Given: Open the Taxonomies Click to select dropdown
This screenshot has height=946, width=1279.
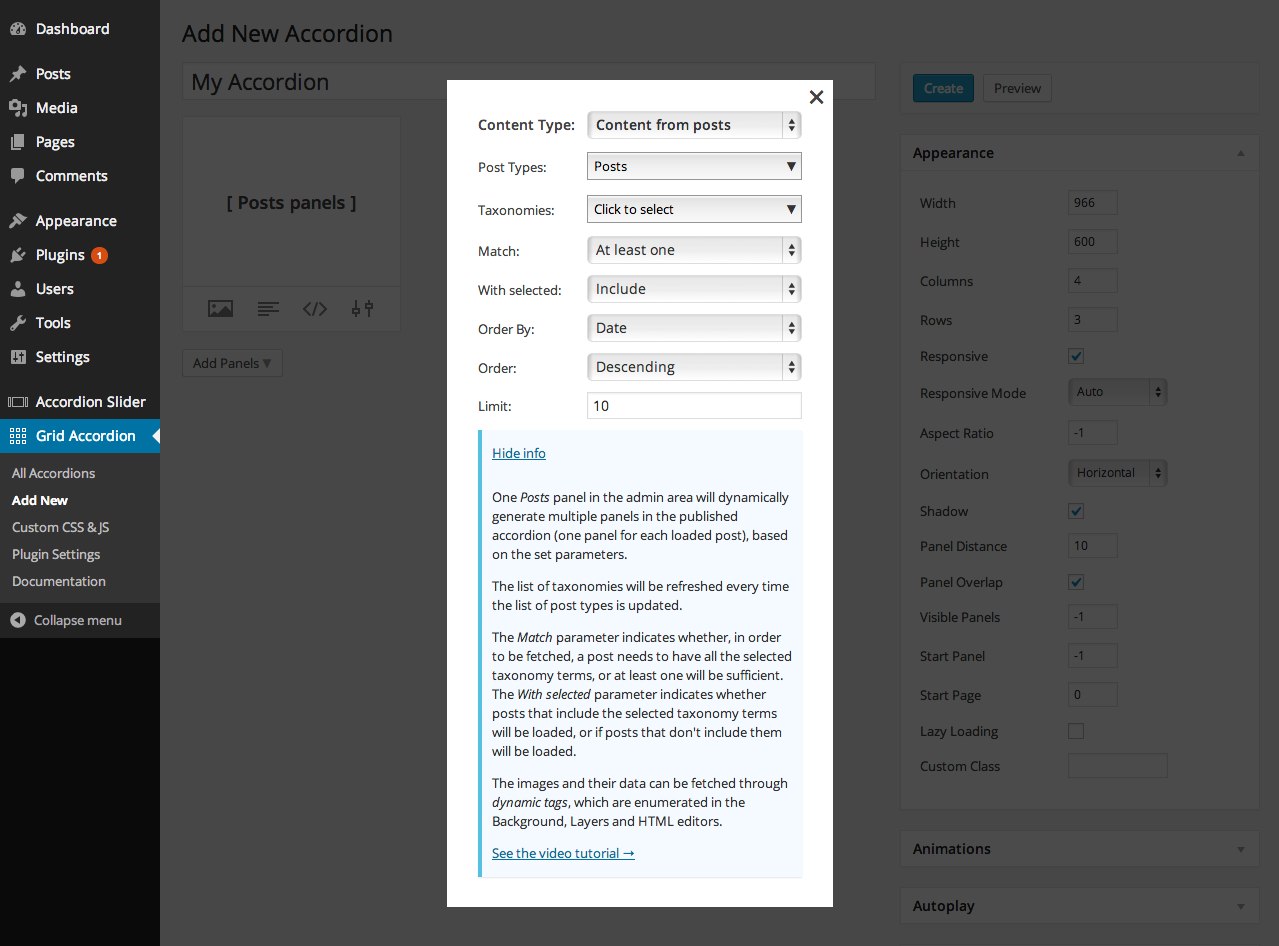Looking at the screenshot, I should coord(694,209).
